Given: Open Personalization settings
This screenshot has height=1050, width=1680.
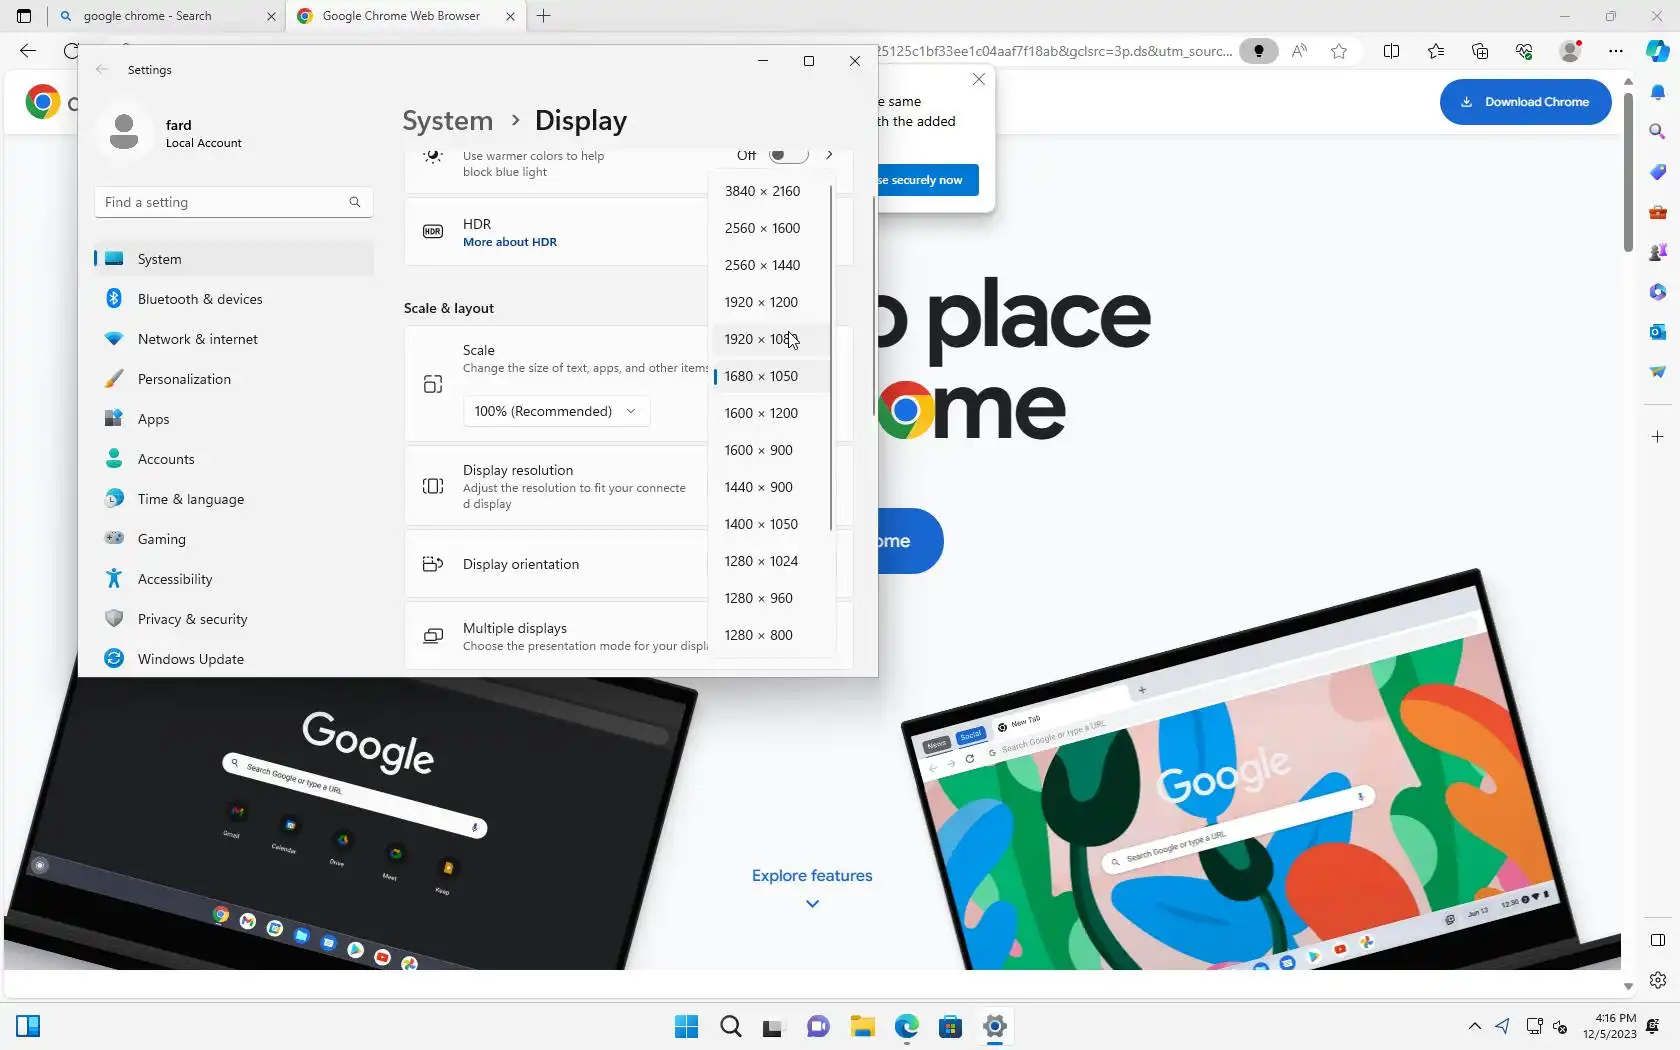Looking at the screenshot, I should click(234, 379).
